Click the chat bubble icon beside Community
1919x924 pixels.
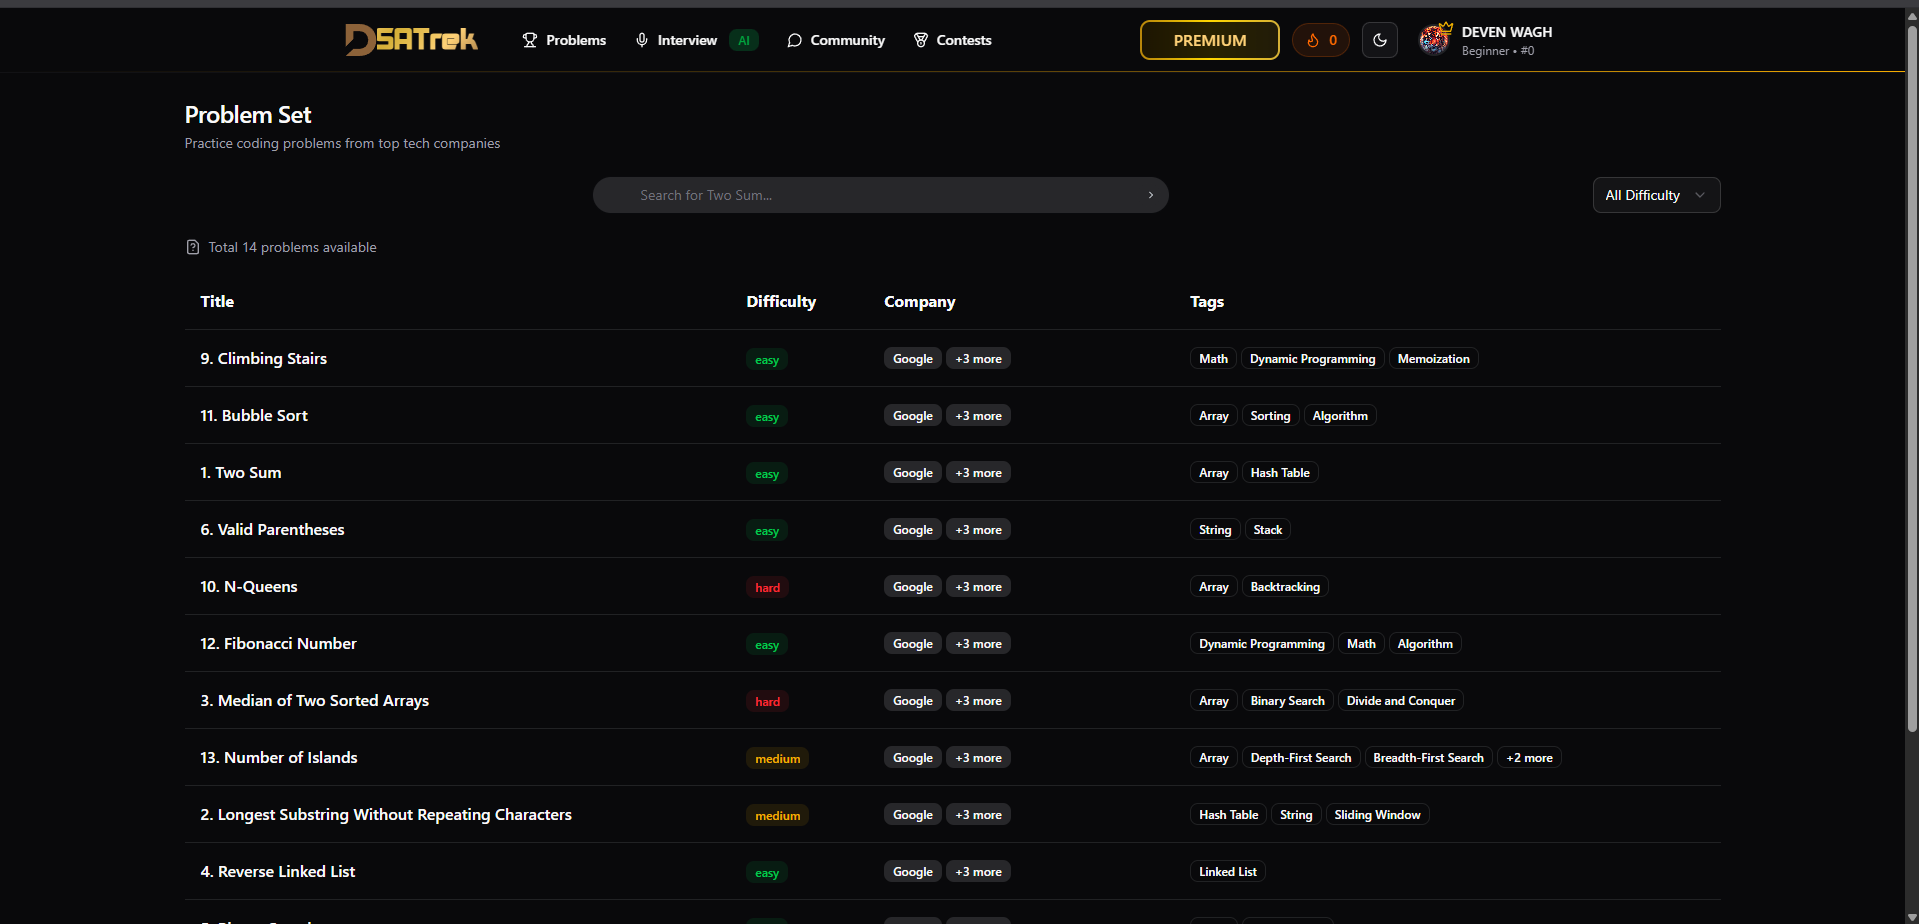tap(794, 40)
